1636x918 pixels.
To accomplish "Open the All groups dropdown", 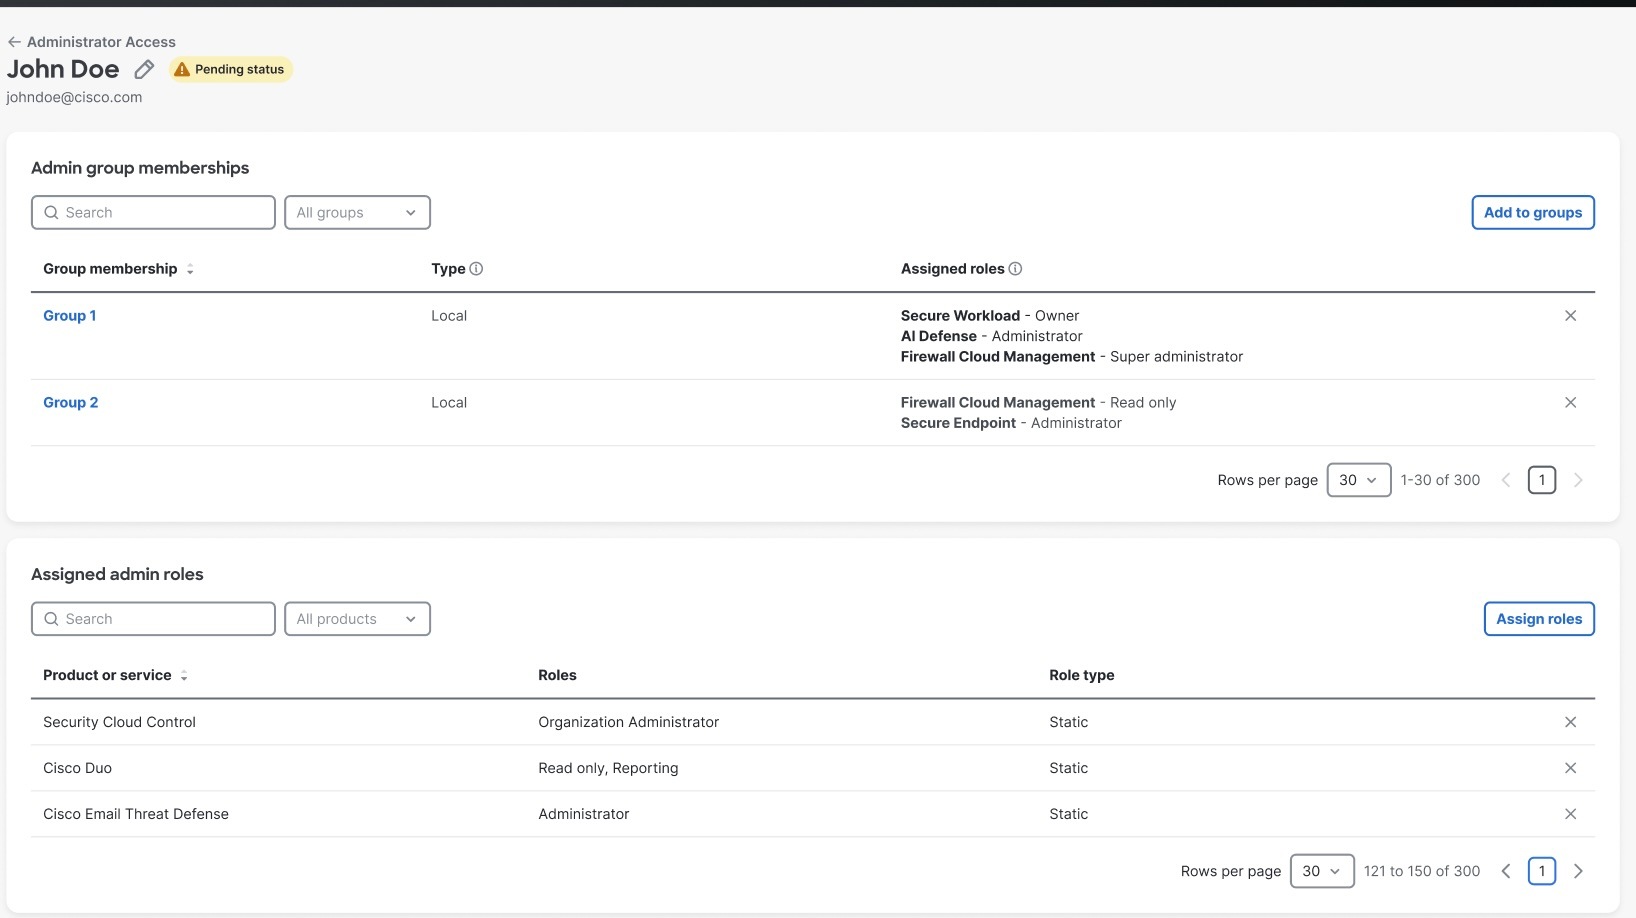I will click(357, 212).
